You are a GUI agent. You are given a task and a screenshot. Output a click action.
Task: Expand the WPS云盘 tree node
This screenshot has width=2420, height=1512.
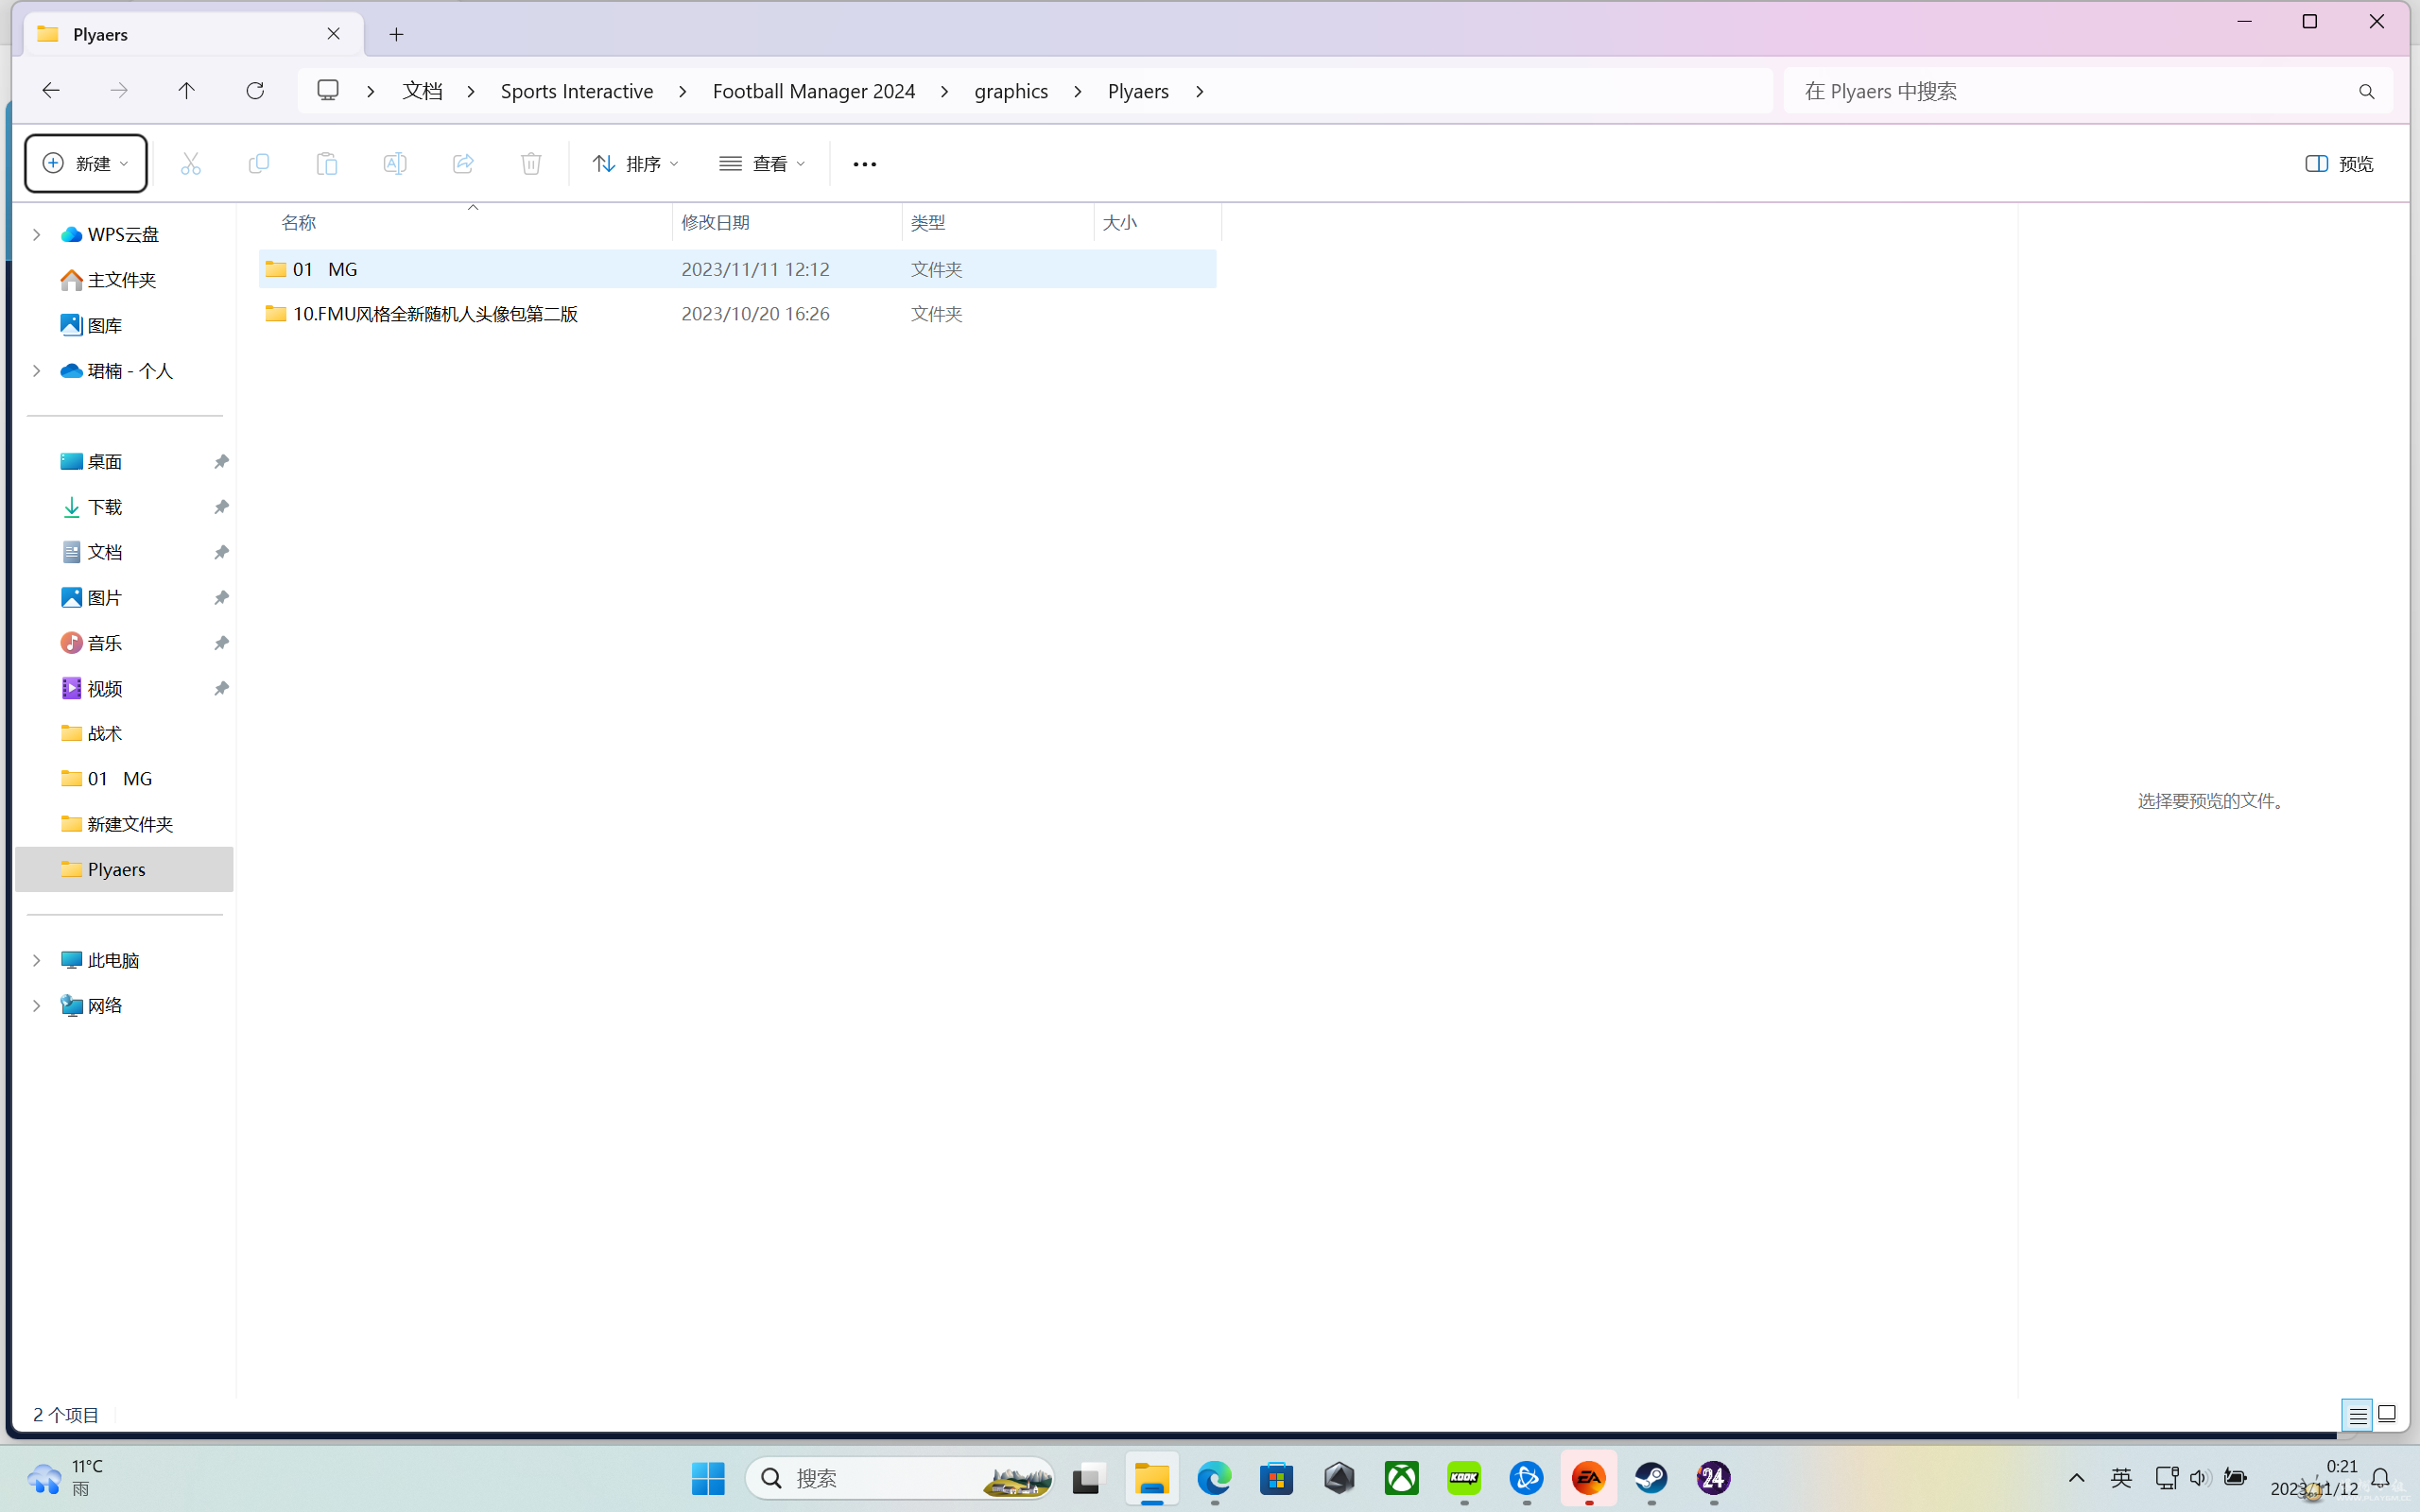37,234
